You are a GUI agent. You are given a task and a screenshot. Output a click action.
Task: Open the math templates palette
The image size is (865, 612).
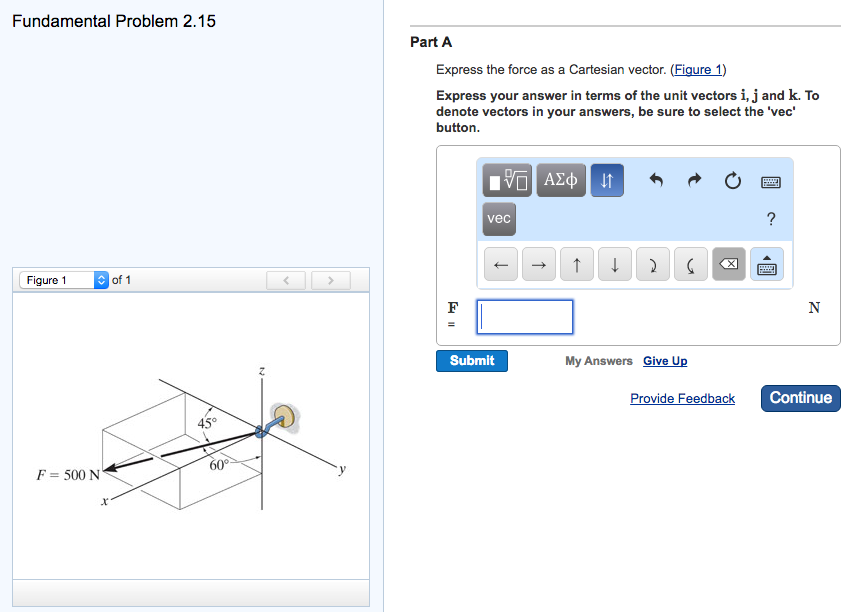pyautogui.click(x=508, y=180)
